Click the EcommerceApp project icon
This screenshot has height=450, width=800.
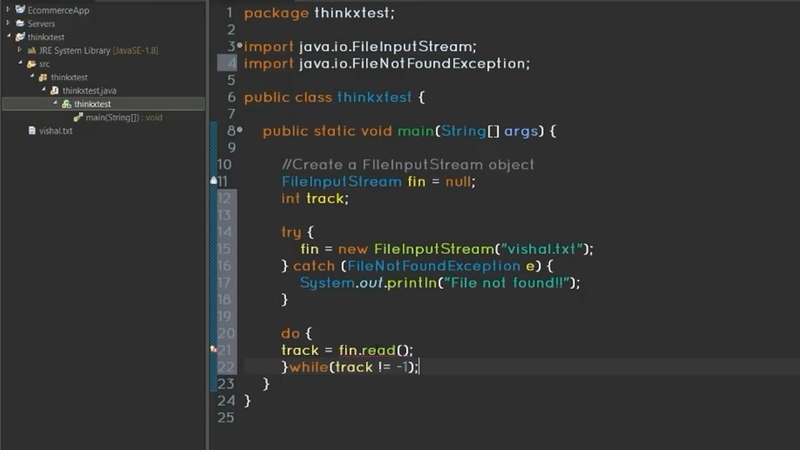coord(20,10)
